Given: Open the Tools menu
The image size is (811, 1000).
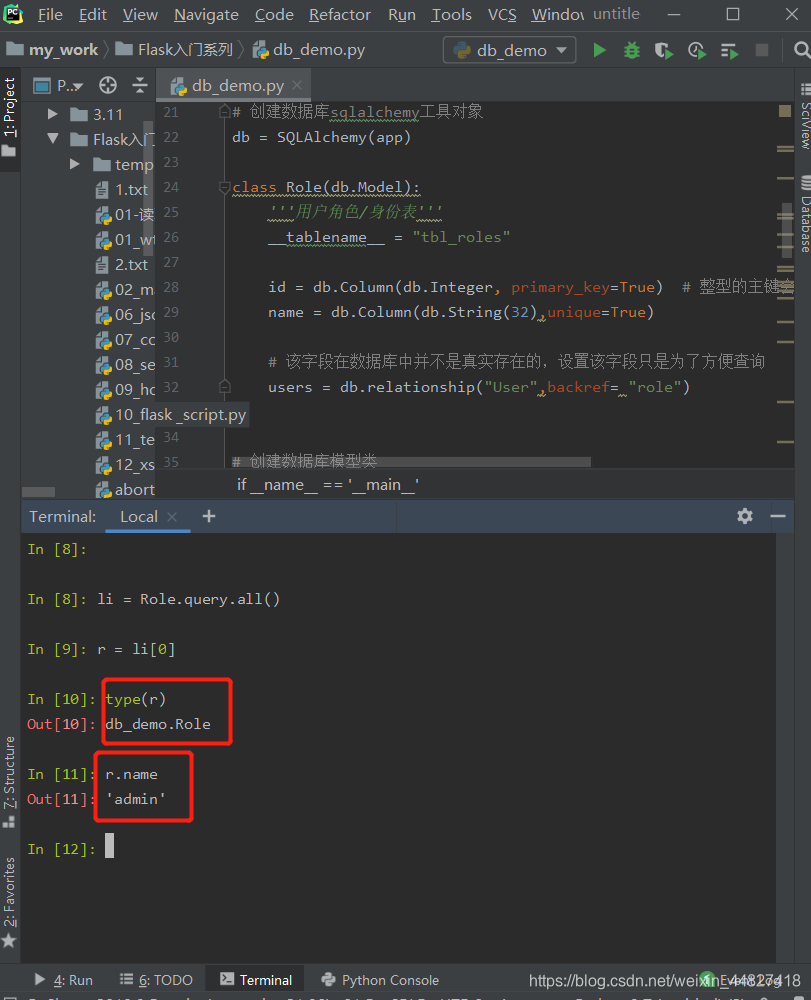Looking at the screenshot, I should [x=451, y=14].
